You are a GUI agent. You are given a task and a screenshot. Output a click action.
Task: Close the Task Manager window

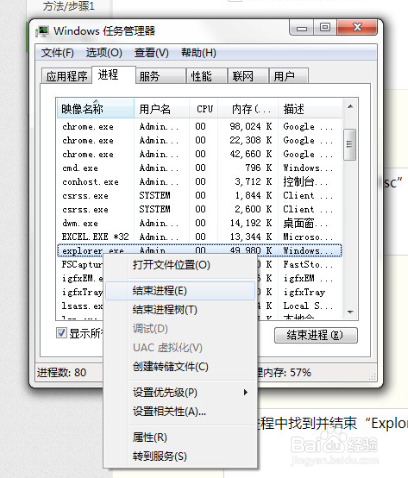point(357,27)
